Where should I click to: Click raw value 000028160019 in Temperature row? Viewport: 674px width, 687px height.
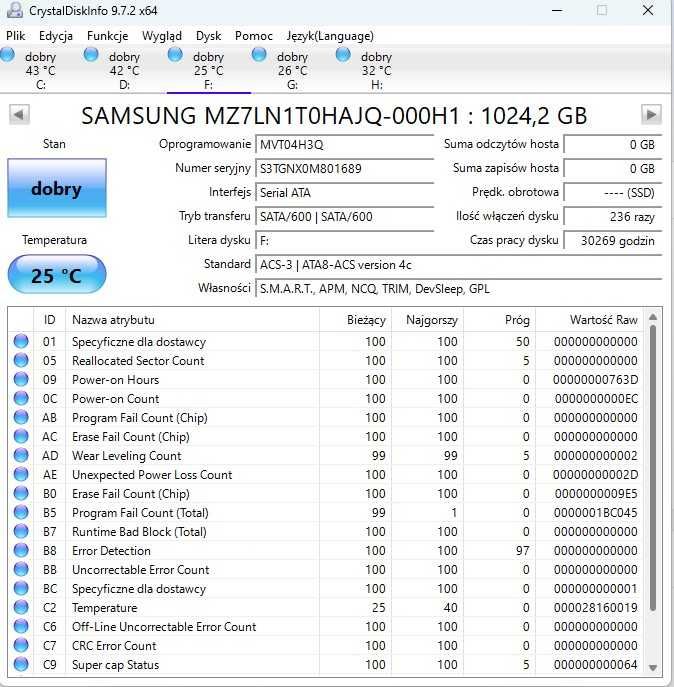coord(595,607)
